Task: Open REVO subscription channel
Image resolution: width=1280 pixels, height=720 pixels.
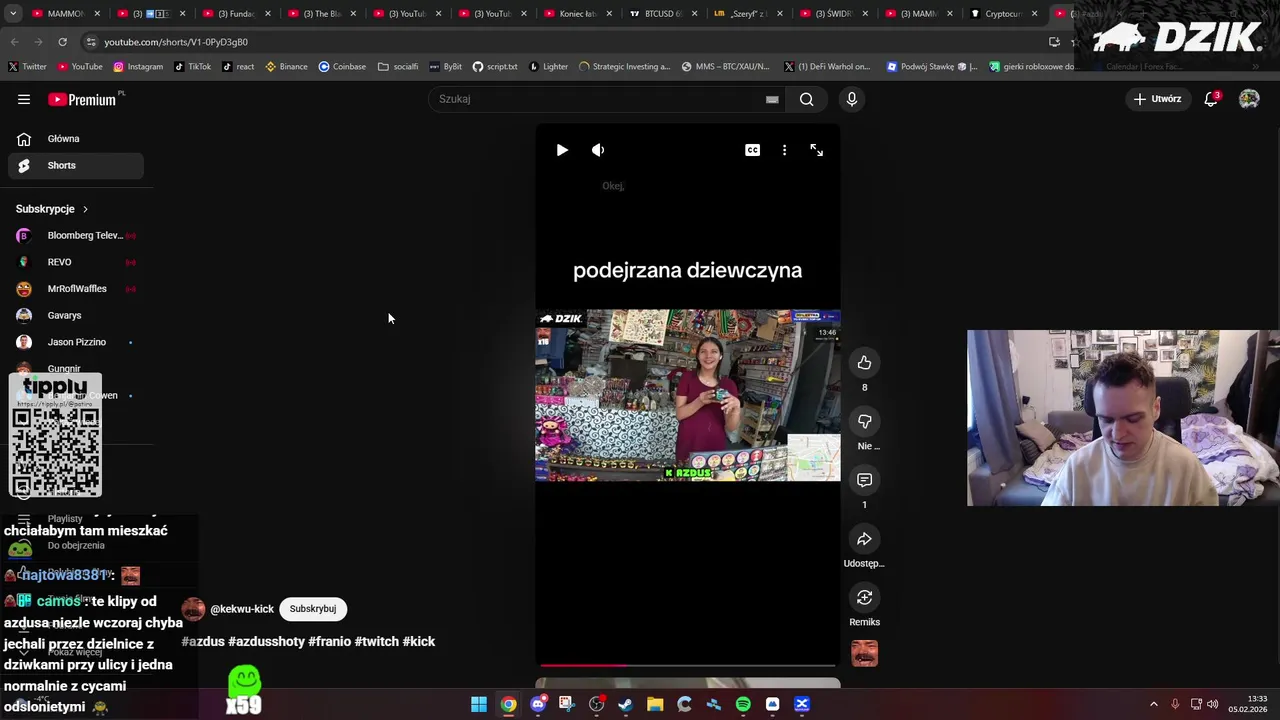Action: 76,262
